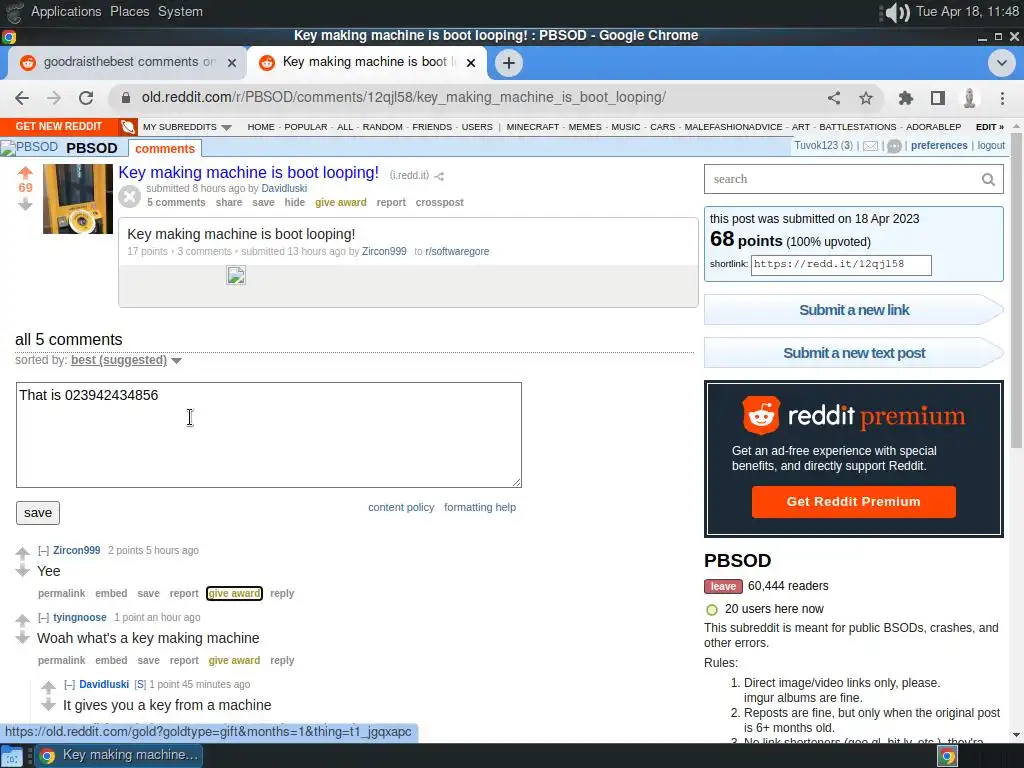Collapse Davidluski's reply with [–]
This screenshot has width=1024, height=768.
coord(69,684)
